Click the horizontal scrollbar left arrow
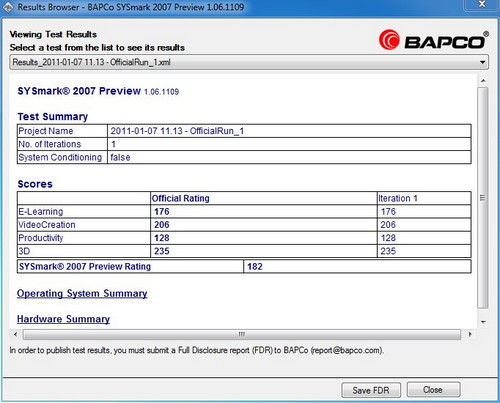500x403 pixels. (15, 334)
